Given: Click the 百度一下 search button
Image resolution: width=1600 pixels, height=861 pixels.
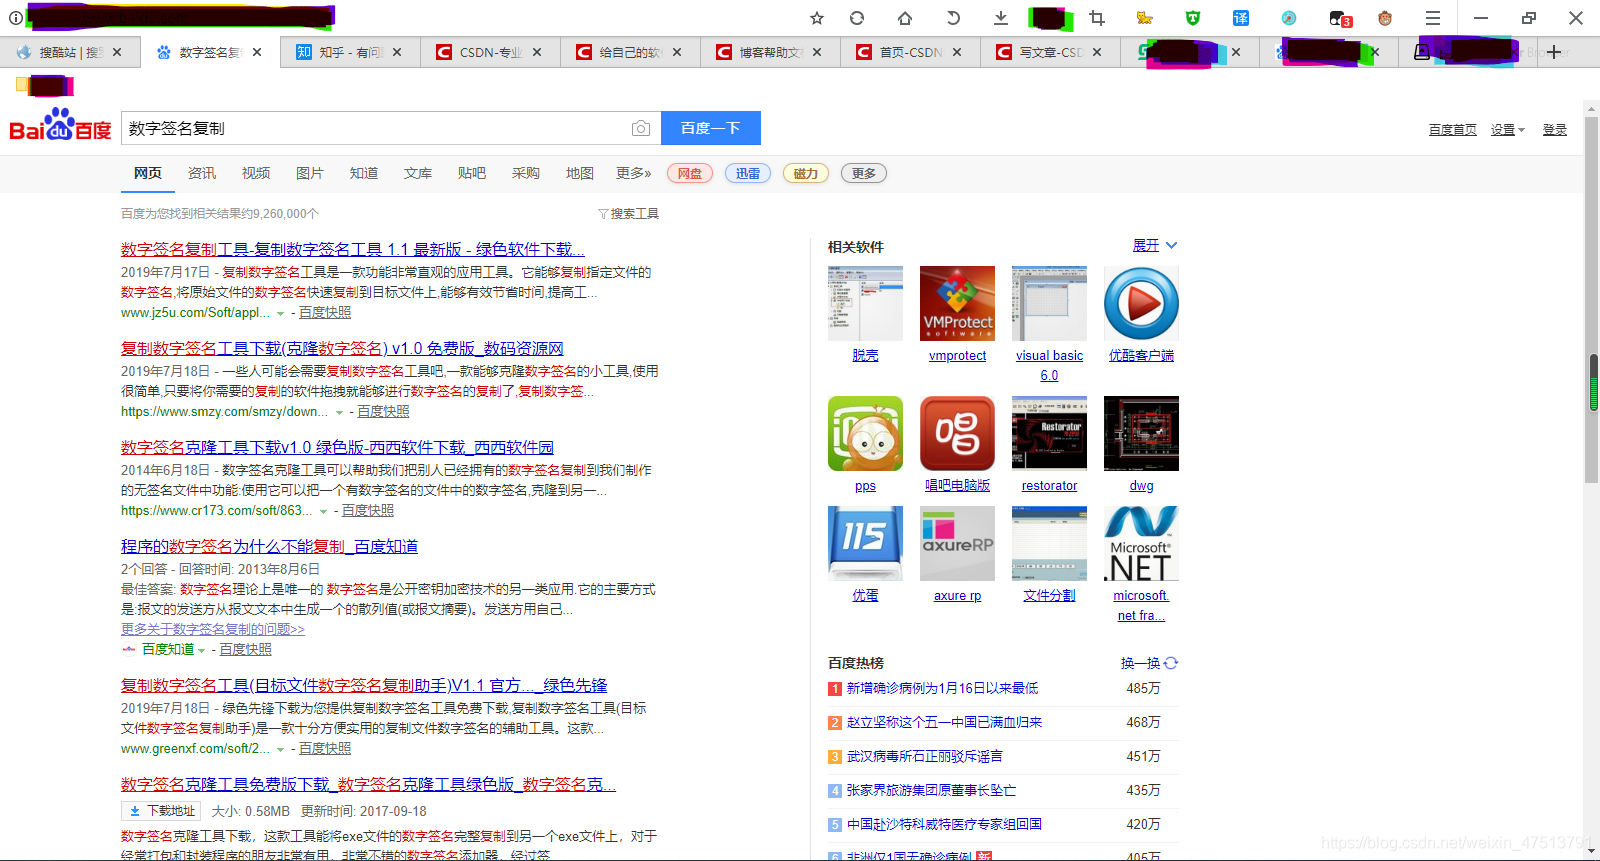Looking at the screenshot, I should [x=711, y=128].
